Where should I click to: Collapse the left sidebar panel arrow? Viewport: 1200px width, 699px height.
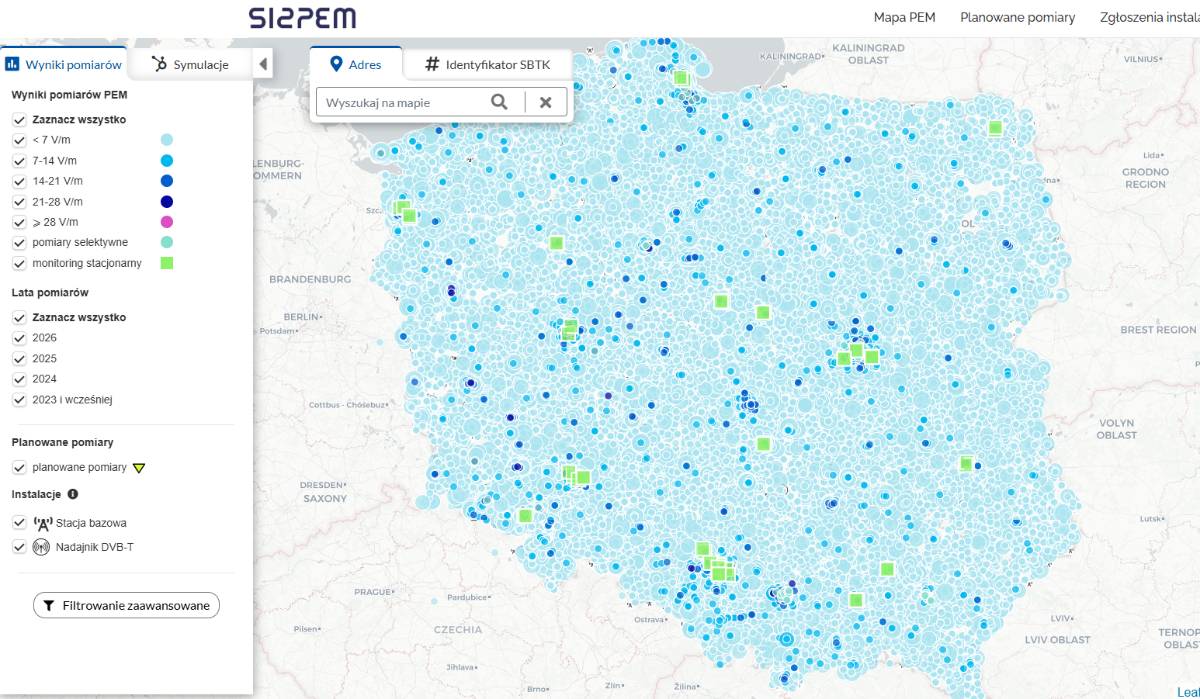pyautogui.click(x=263, y=65)
